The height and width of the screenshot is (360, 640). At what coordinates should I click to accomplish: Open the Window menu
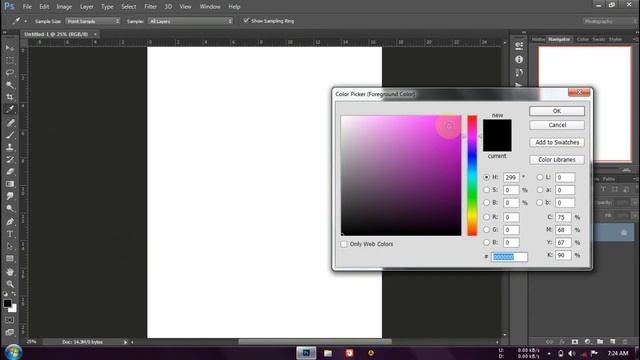[210, 7]
